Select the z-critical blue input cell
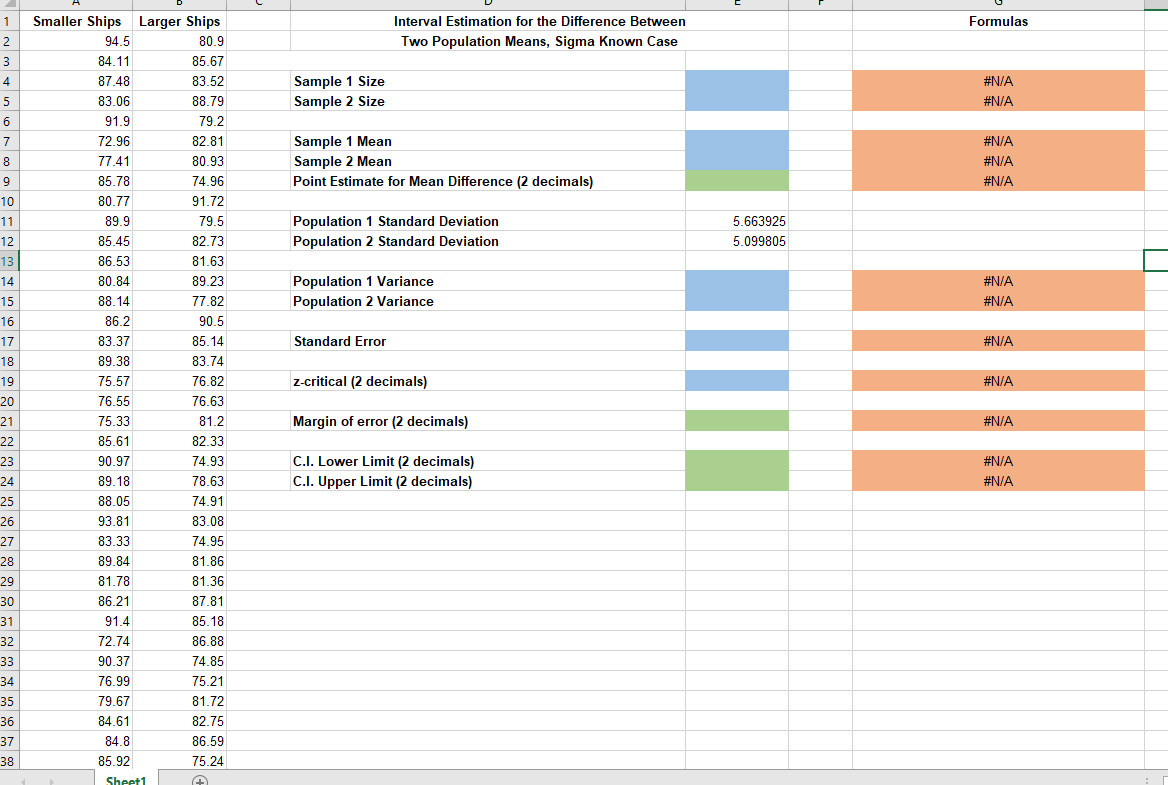The height and width of the screenshot is (785, 1168). [737, 381]
